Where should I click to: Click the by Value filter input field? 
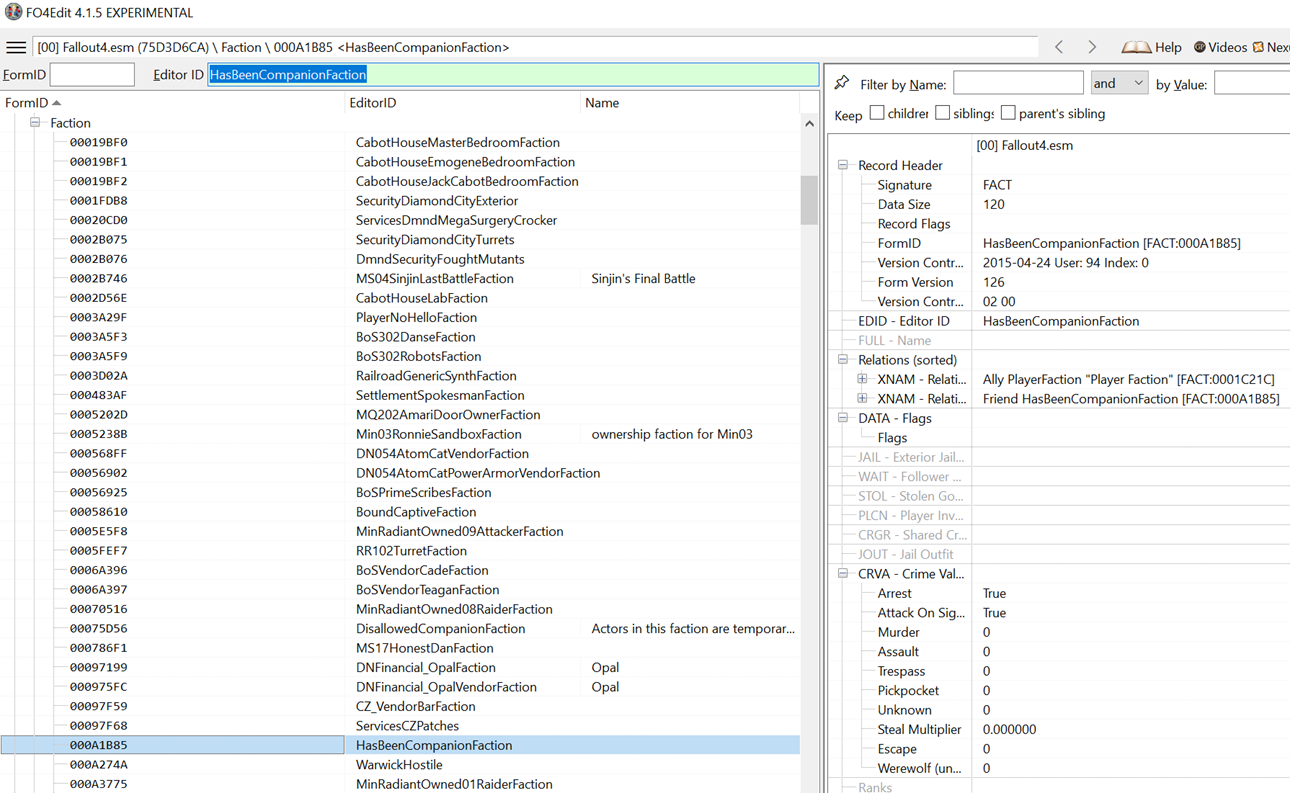coord(1252,83)
